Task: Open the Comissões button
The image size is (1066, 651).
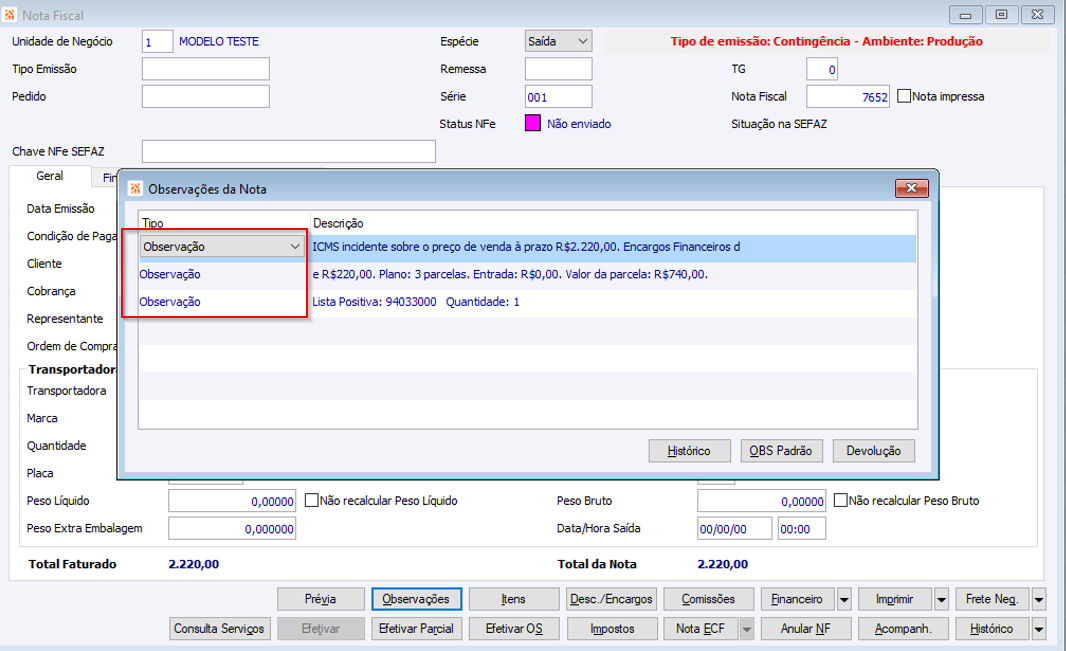Action: click(708, 599)
